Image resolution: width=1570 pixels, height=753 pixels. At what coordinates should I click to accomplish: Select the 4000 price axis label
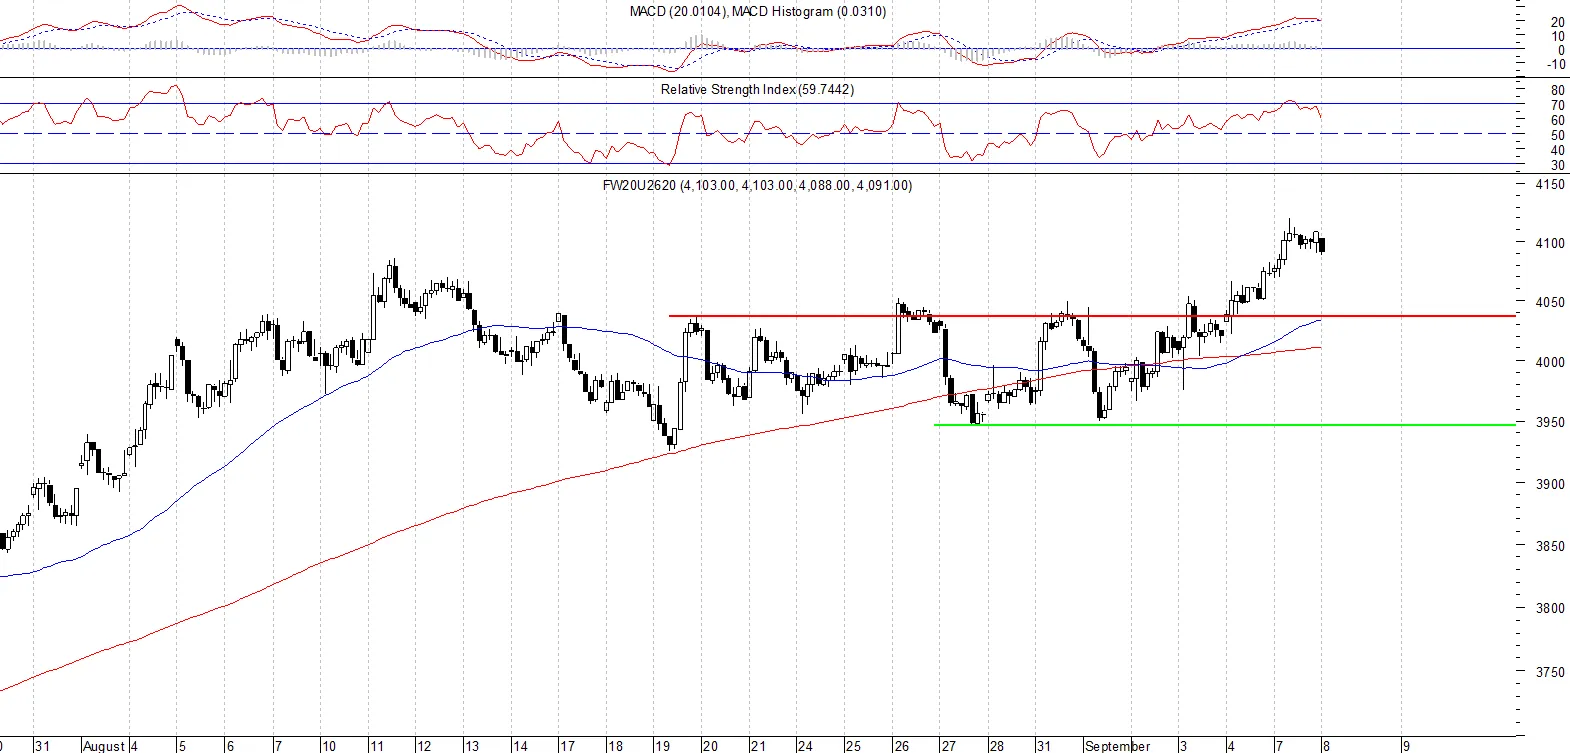[x=1550, y=362]
